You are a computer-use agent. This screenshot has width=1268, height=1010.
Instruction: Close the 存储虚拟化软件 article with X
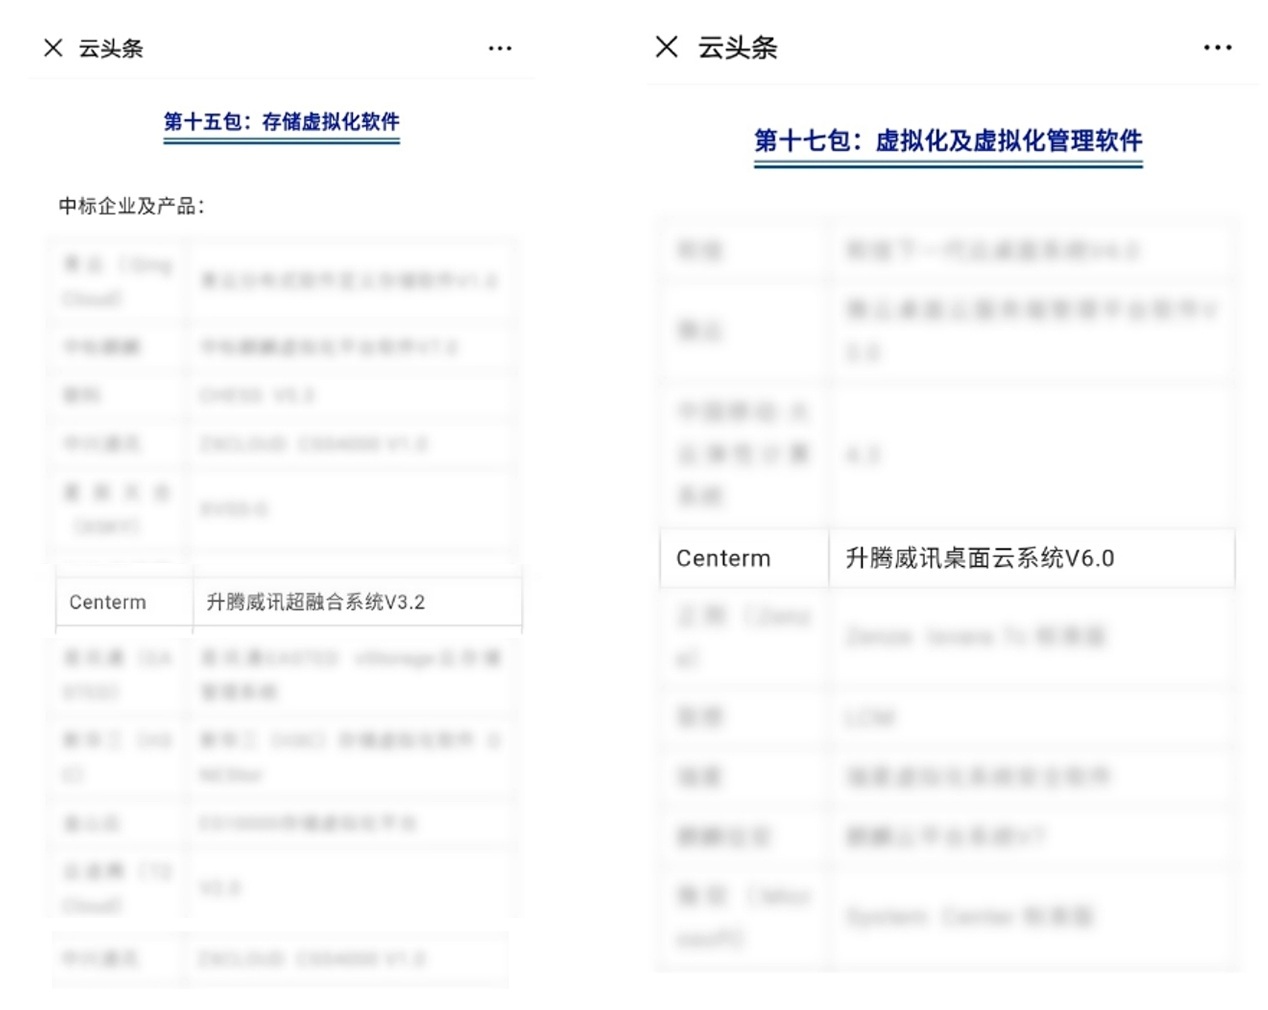coord(54,48)
